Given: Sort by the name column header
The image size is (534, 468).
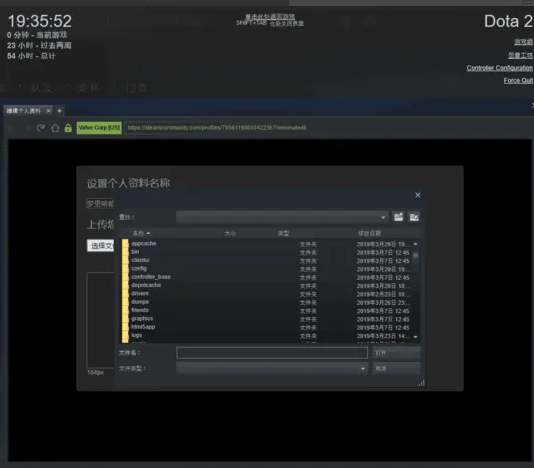Looking at the screenshot, I should (141, 233).
